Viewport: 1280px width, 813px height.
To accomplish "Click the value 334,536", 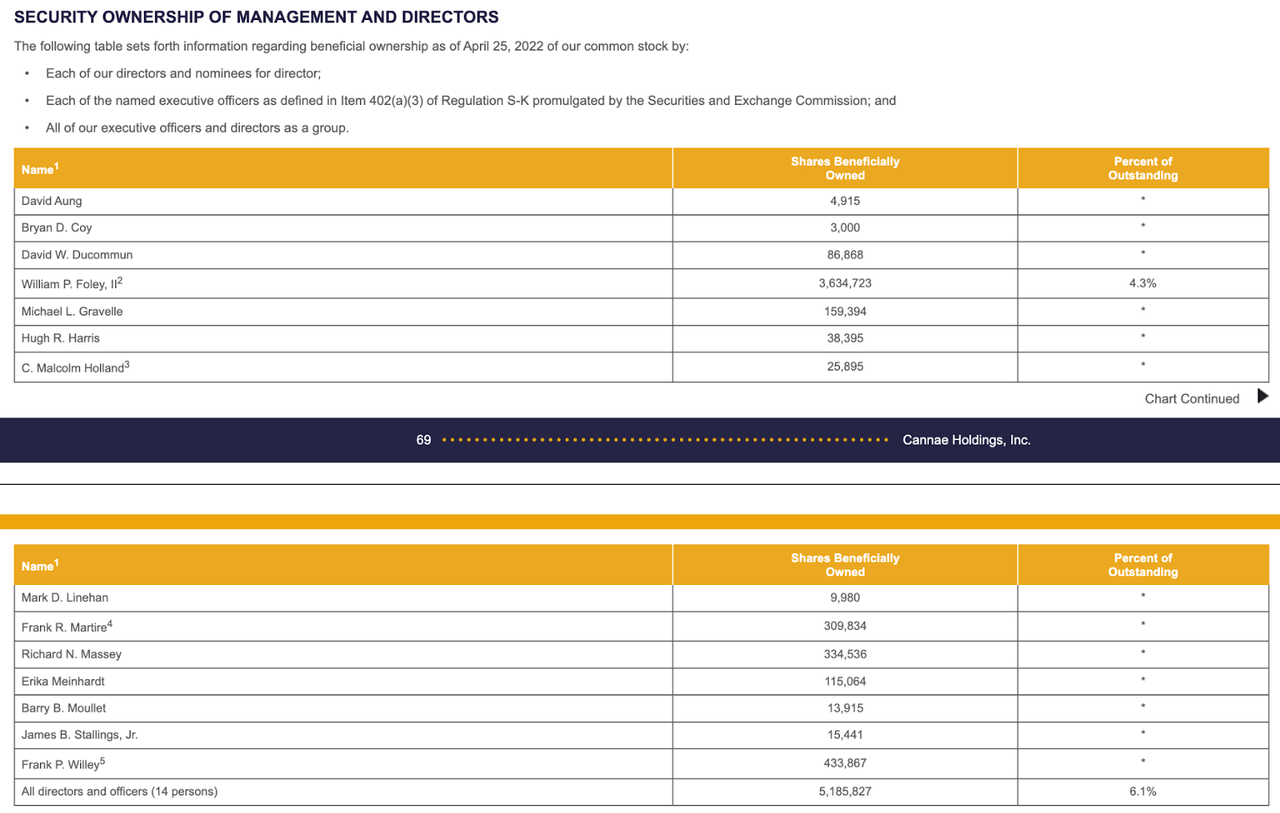I will coord(845,655).
